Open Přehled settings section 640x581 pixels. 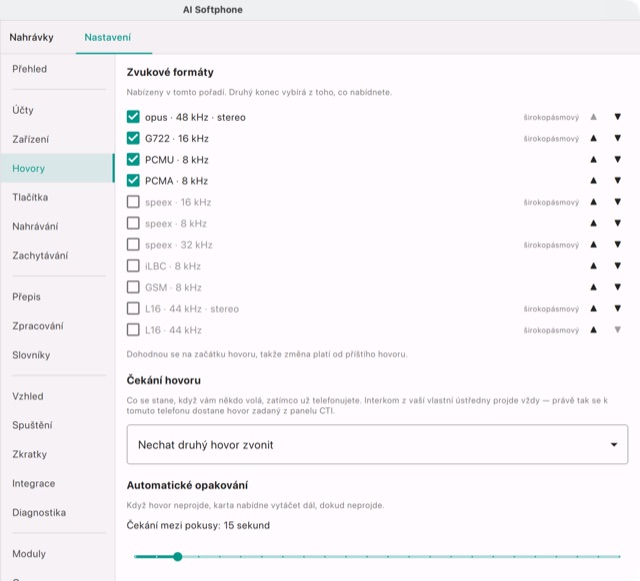coord(58,69)
